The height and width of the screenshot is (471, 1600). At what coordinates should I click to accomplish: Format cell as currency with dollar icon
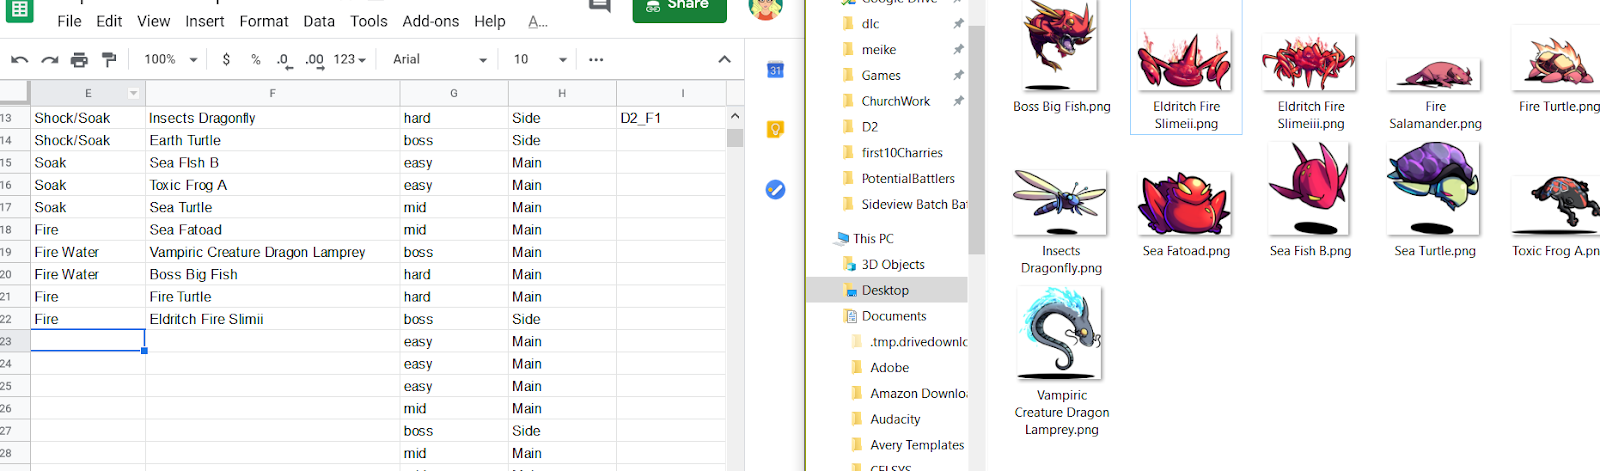point(226,60)
